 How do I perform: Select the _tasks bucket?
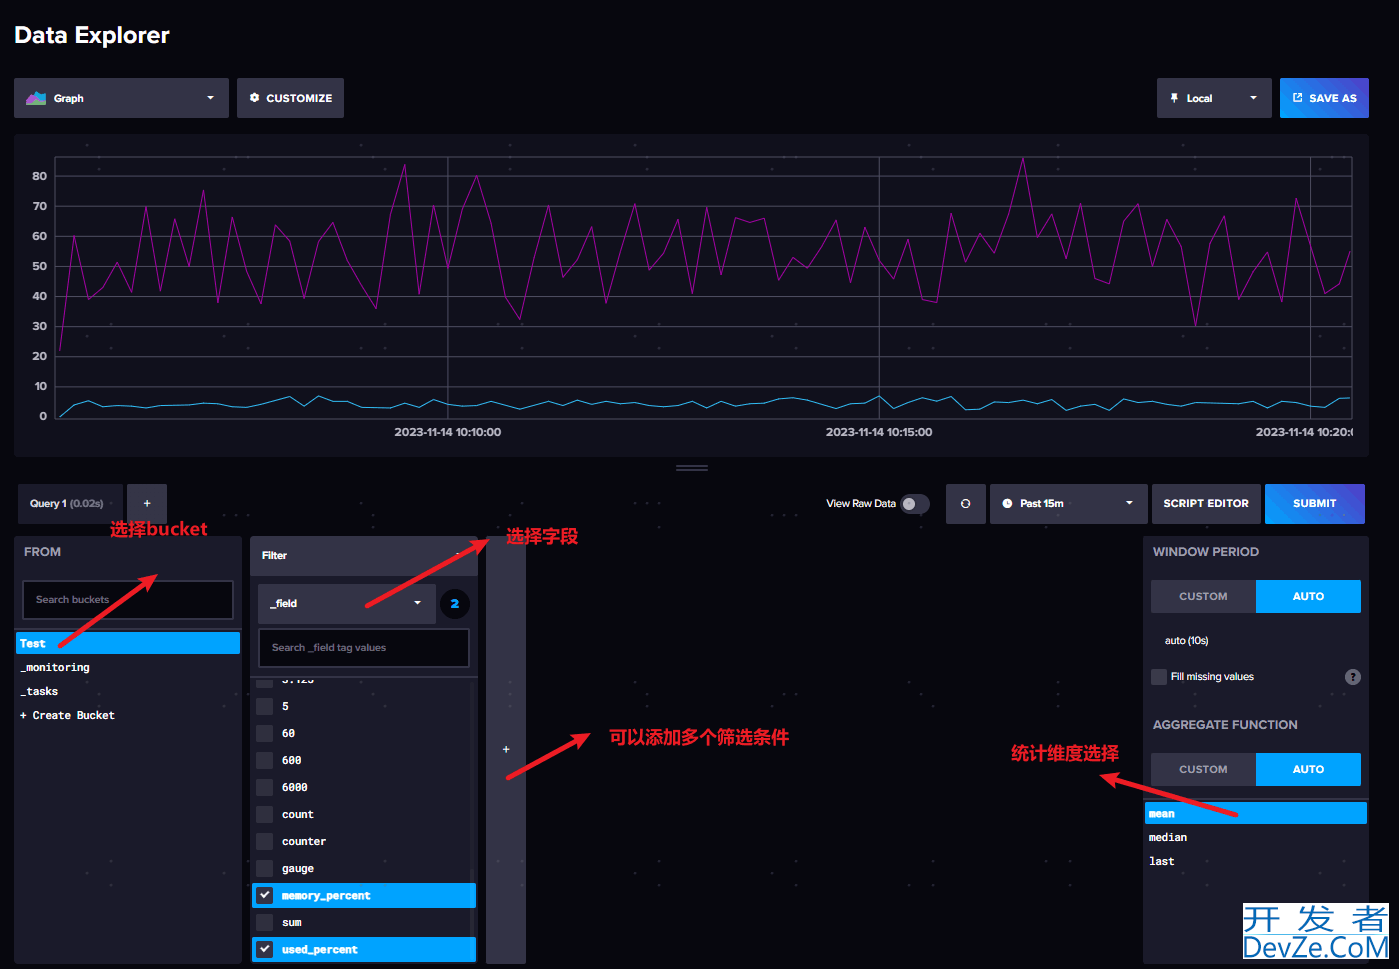pos(128,691)
